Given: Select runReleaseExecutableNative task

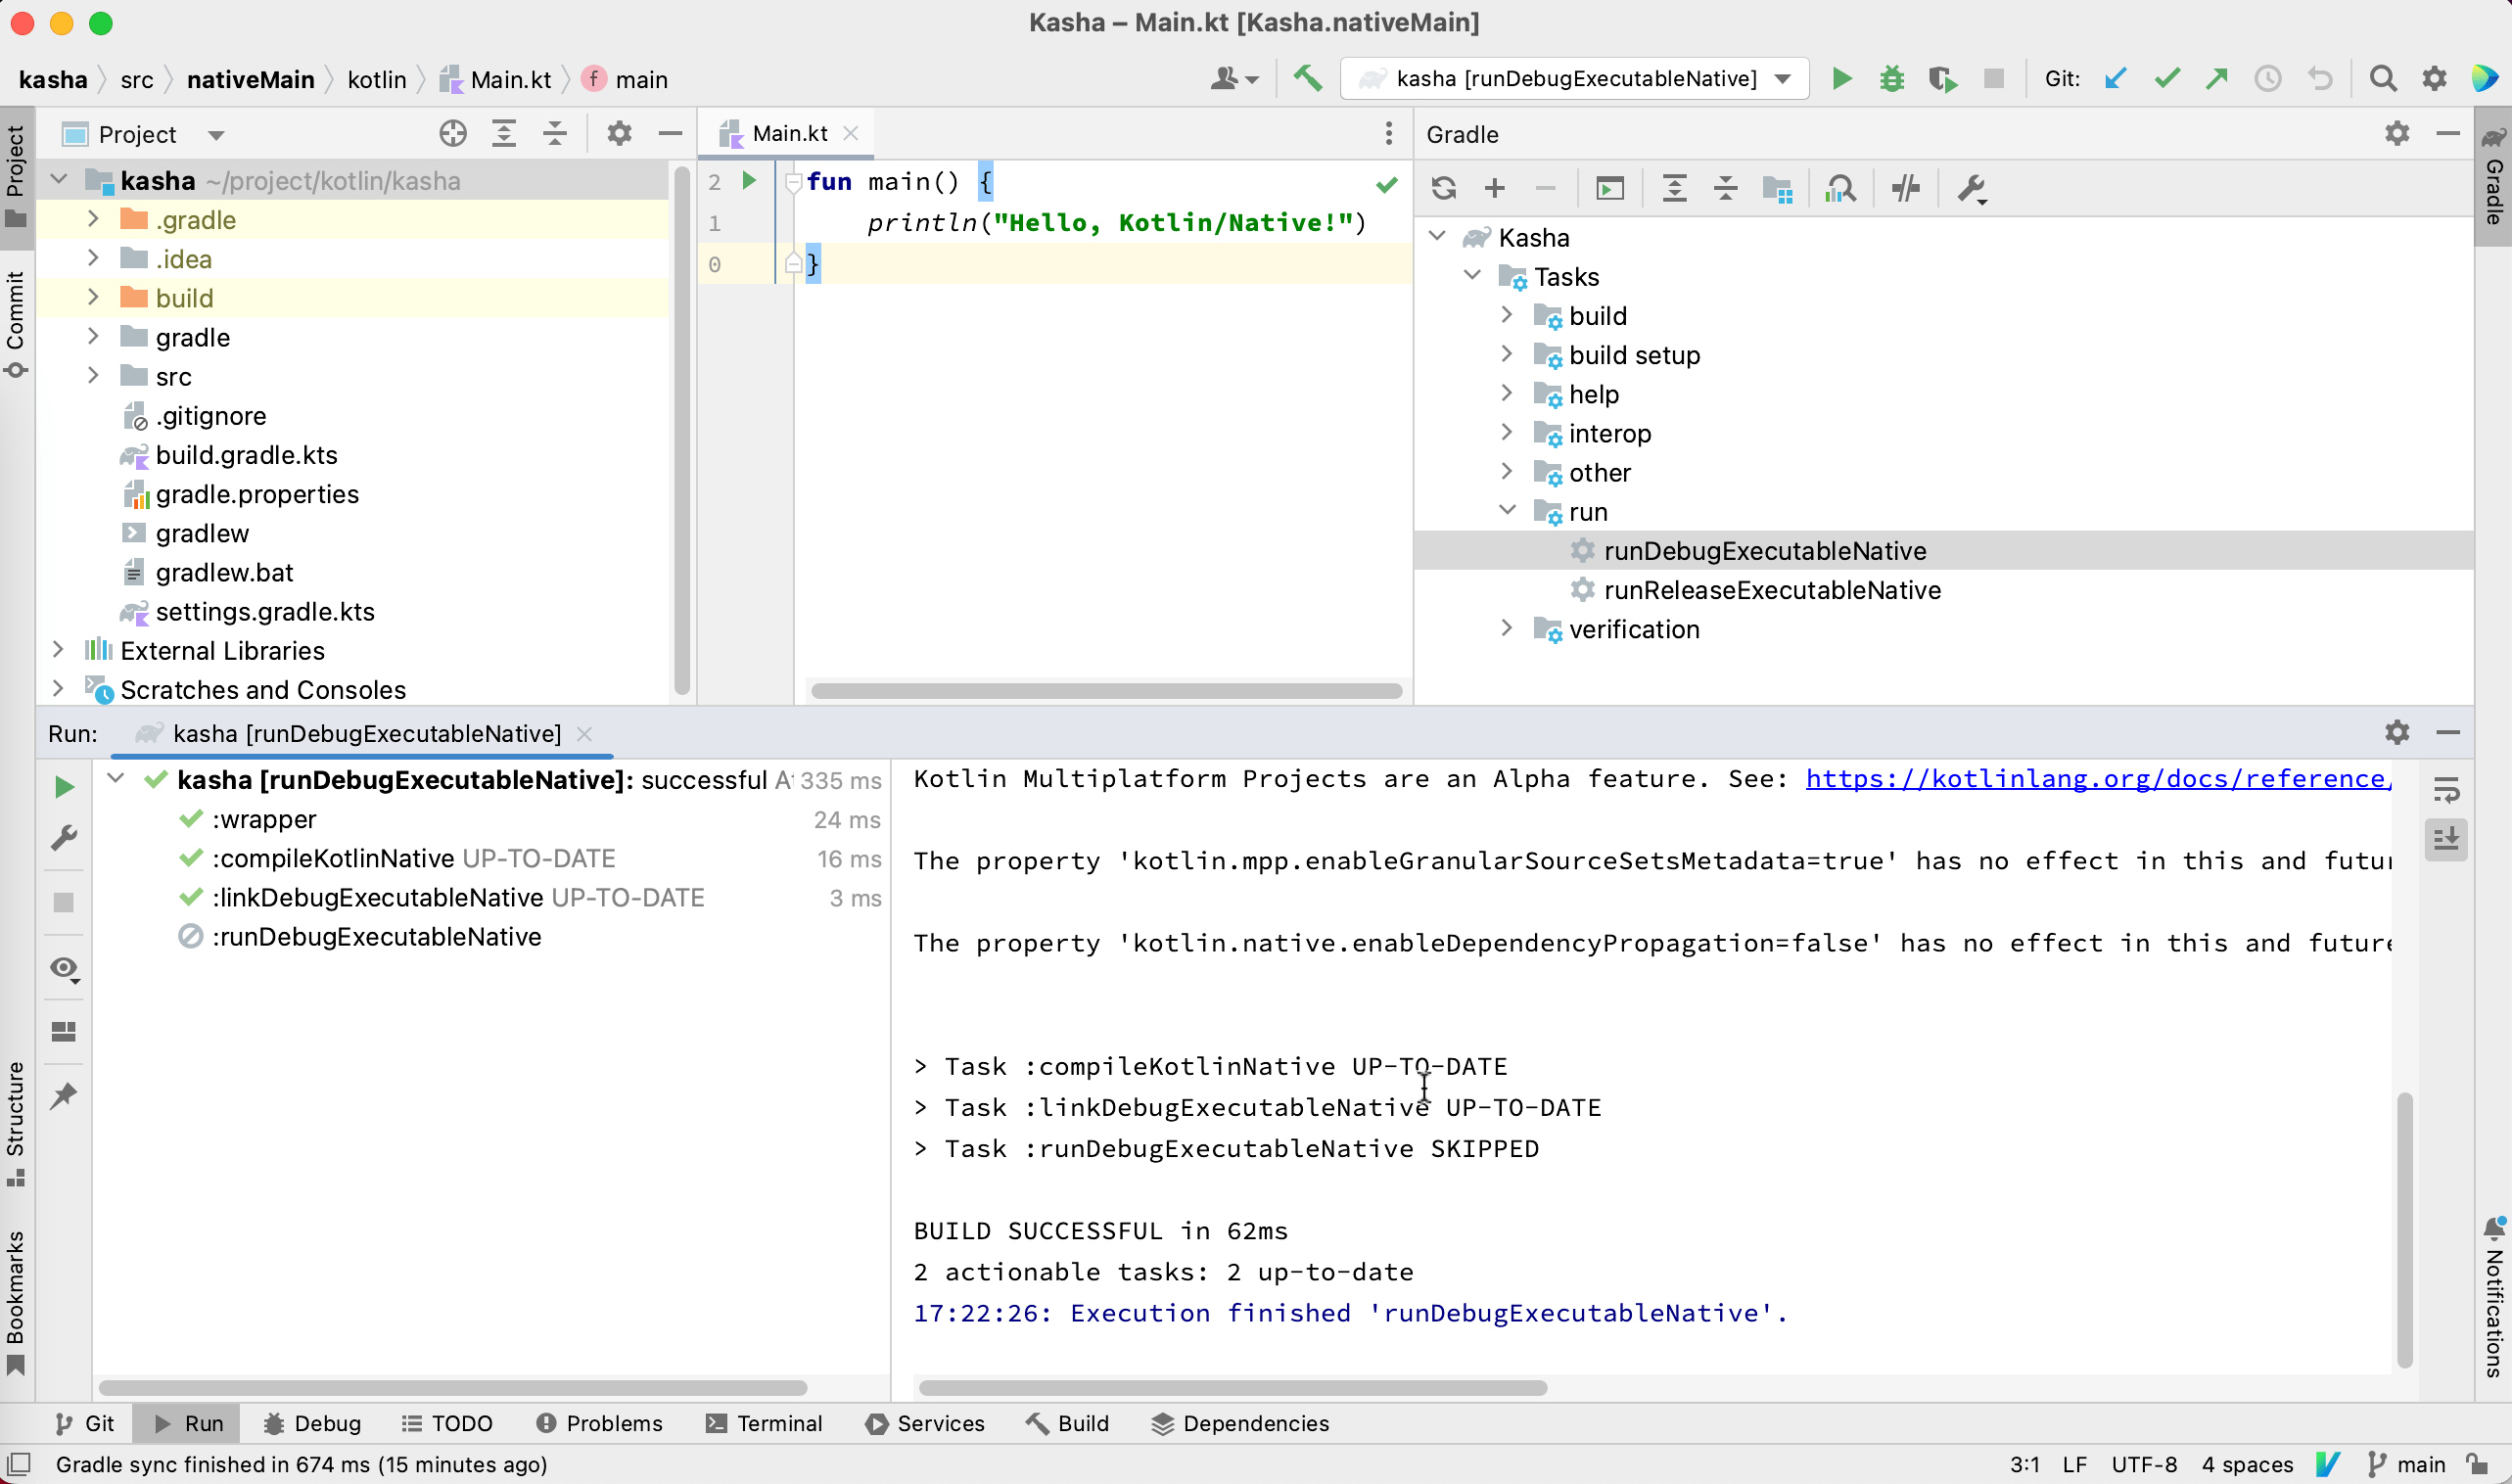Looking at the screenshot, I should 1772,590.
